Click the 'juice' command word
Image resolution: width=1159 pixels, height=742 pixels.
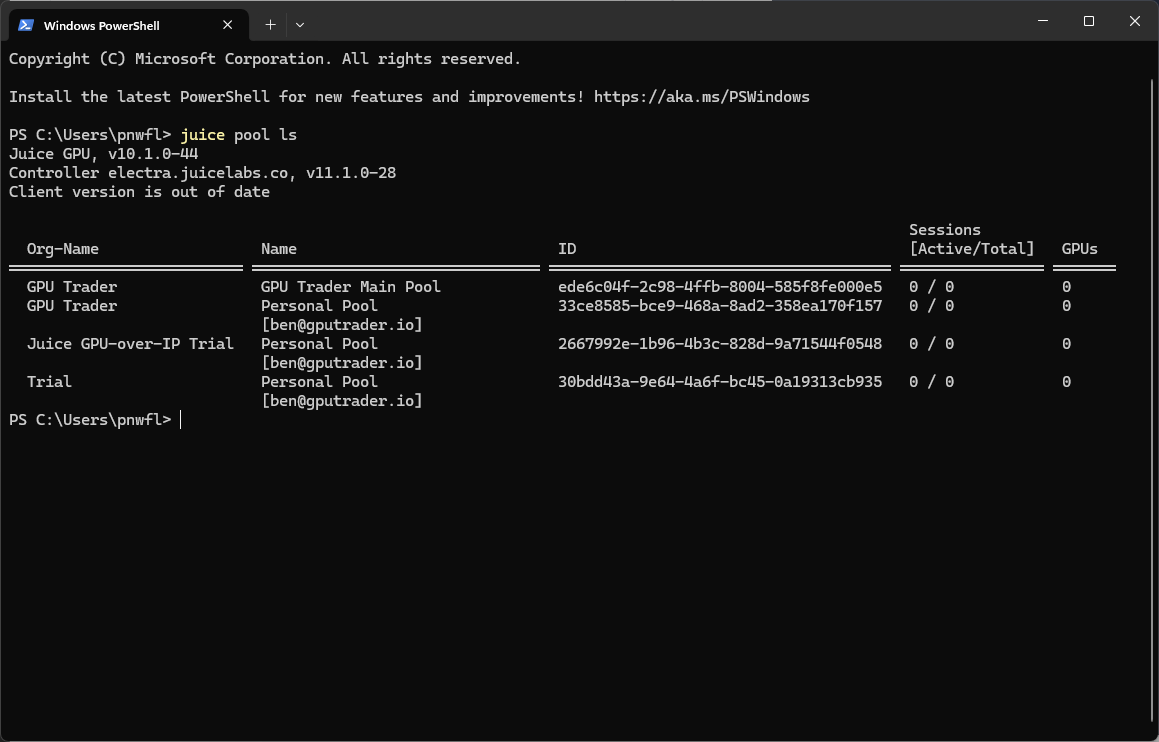coord(203,135)
